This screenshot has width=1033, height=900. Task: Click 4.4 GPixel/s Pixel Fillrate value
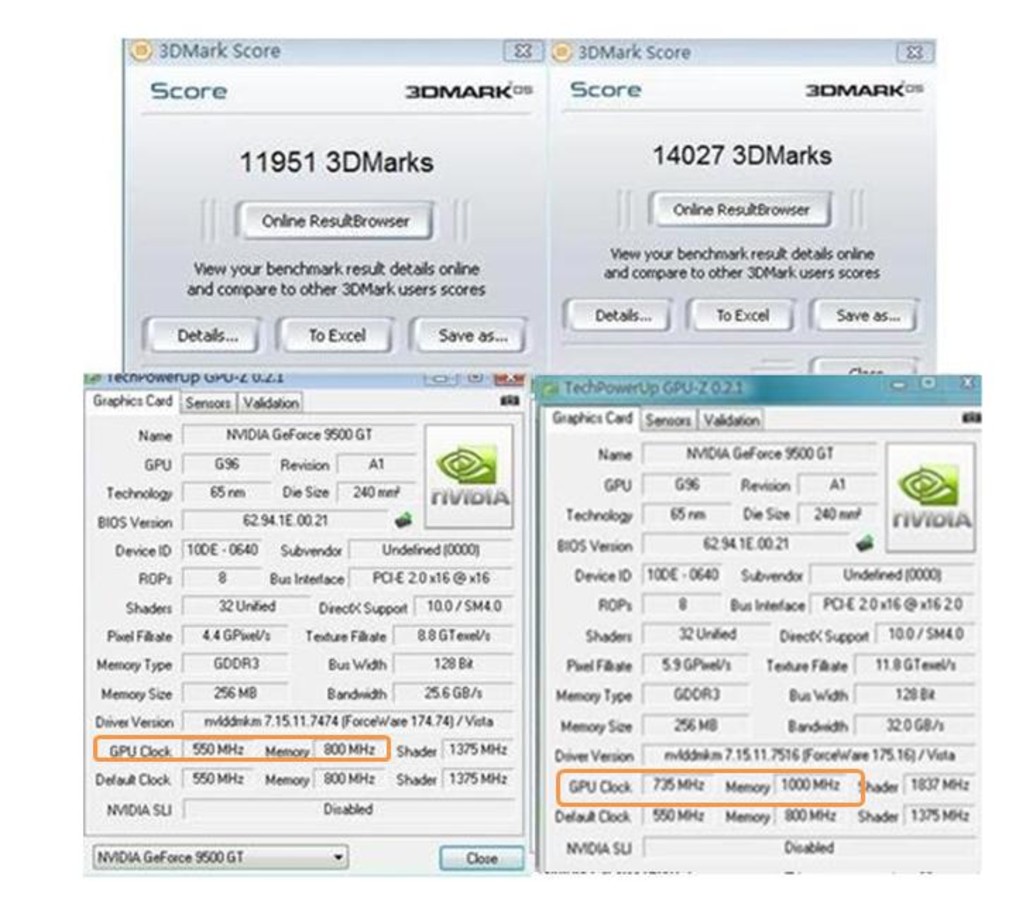235,636
